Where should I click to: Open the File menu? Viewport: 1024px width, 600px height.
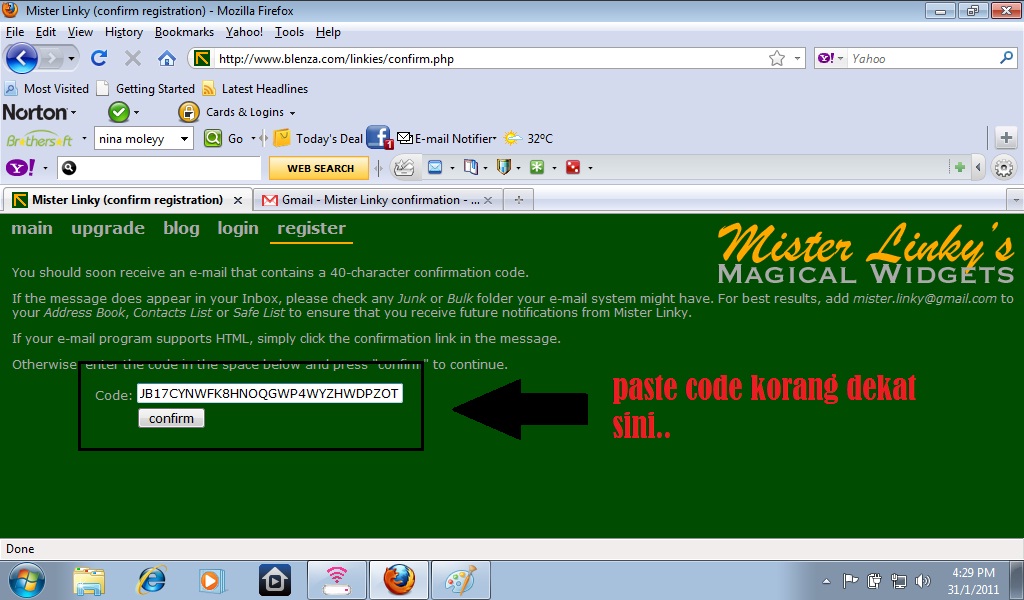pos(14,32)
